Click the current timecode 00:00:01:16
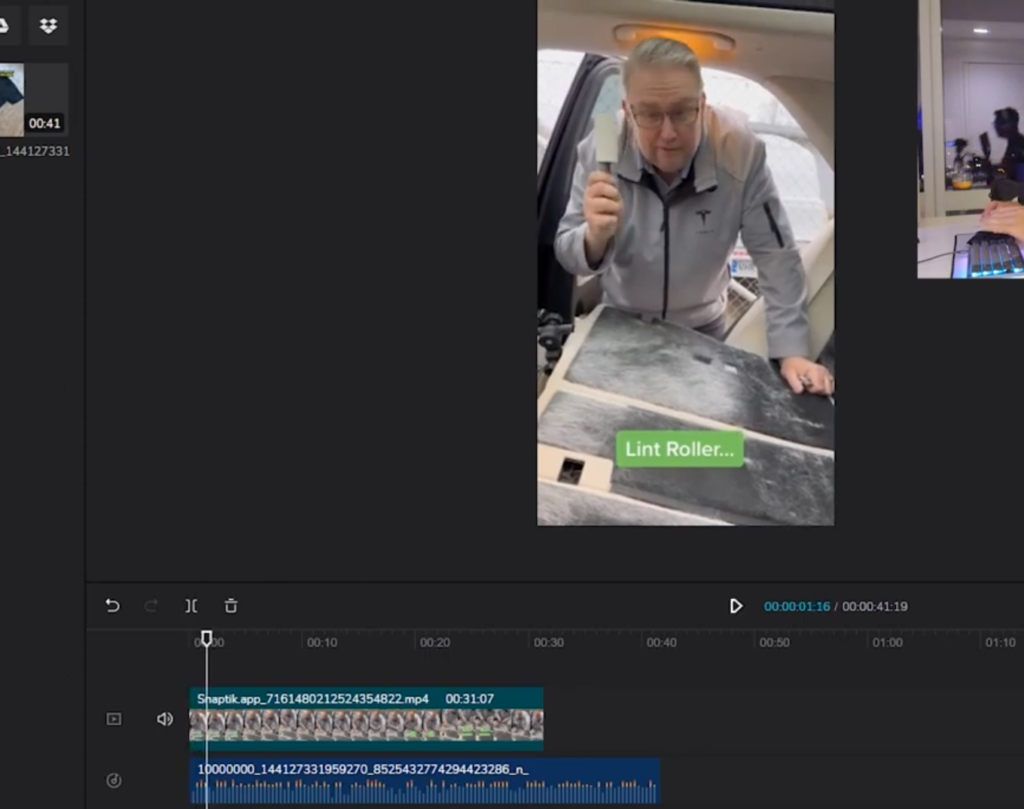 point(797,607)
